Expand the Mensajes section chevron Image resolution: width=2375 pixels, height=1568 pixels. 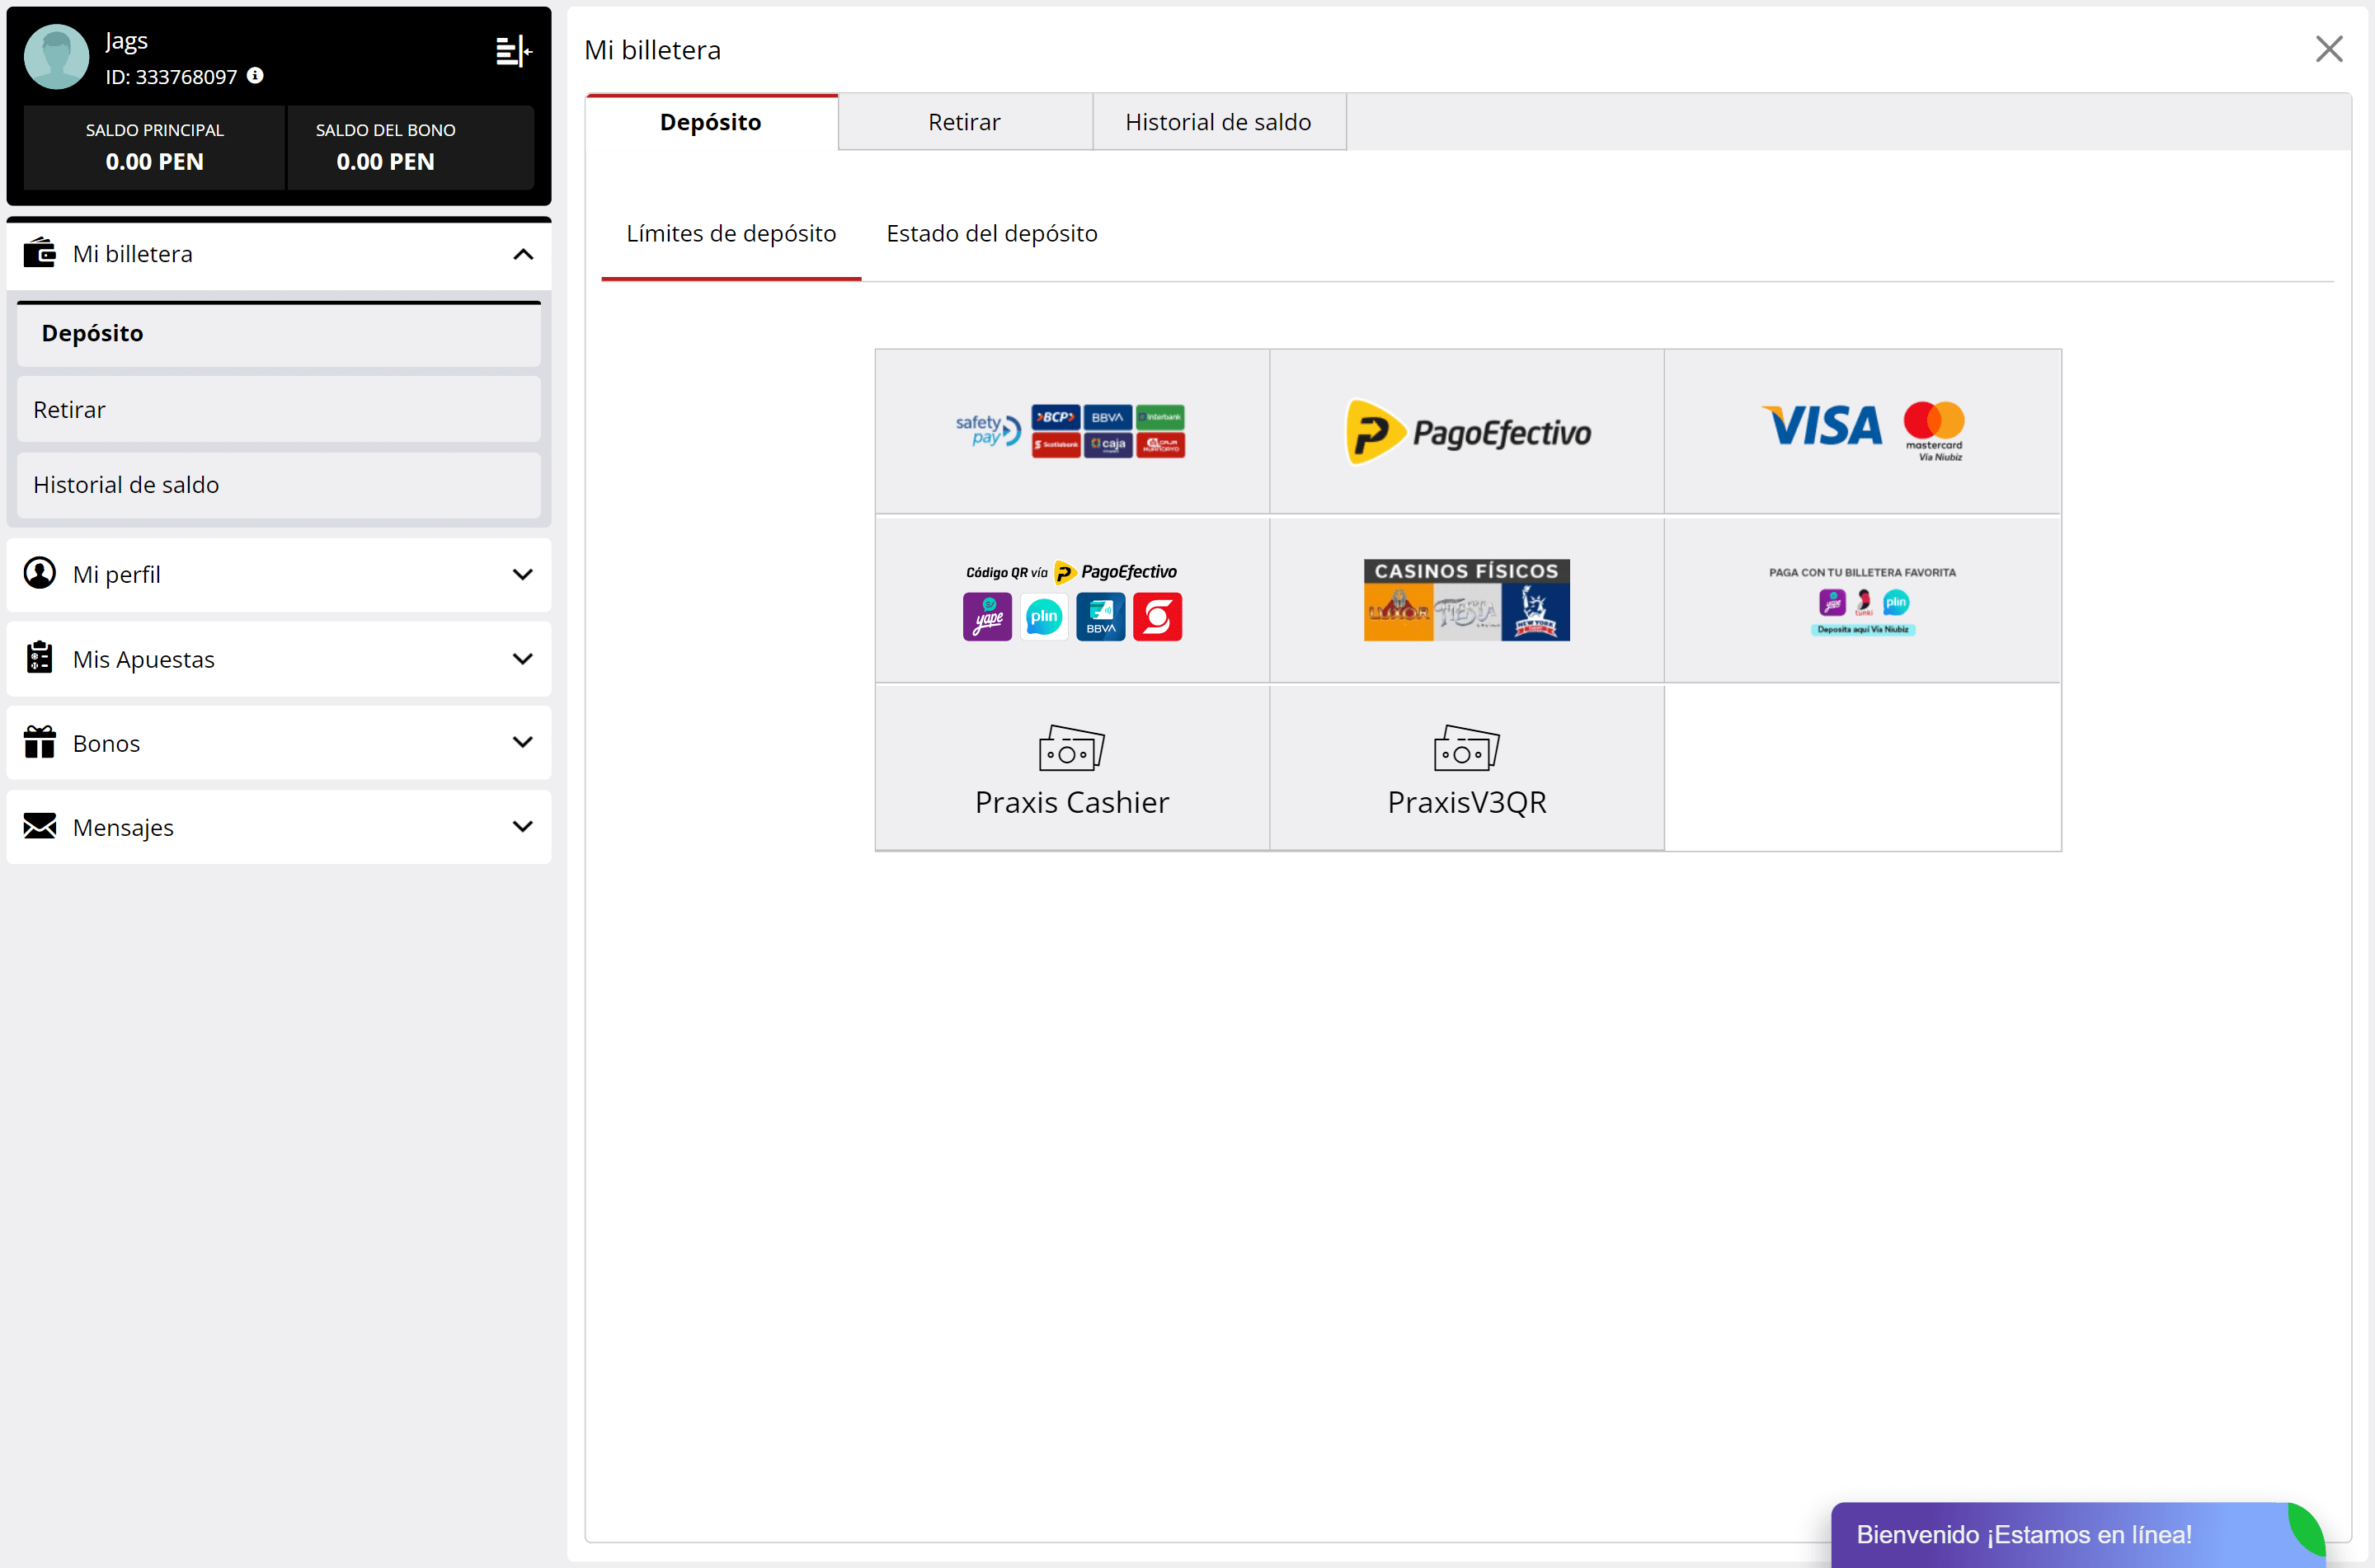[523, 826]
